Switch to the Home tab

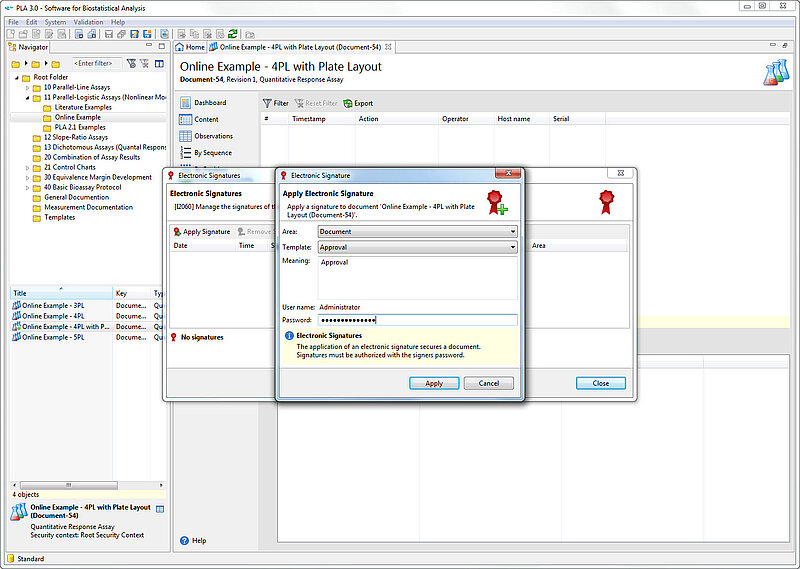pyautogui.click(x=190, y=47)
